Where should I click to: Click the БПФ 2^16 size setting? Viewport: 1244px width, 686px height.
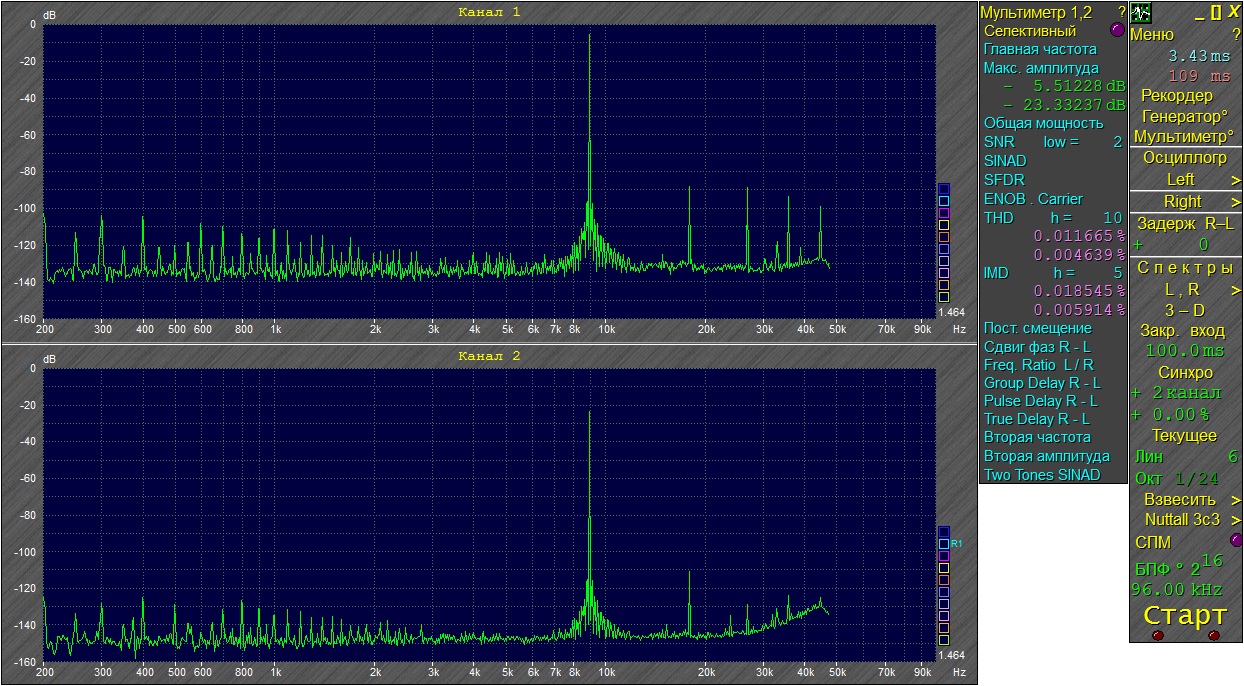click(x=1178, y=565)
